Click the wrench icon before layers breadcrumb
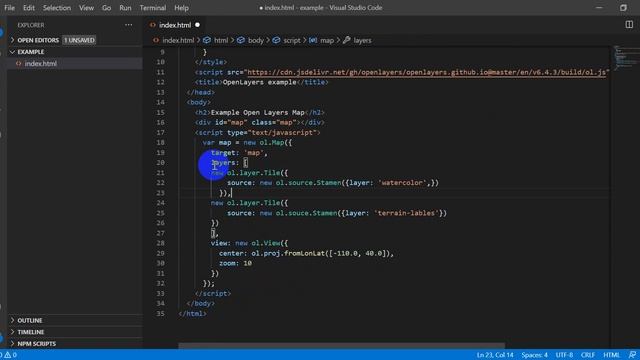 click(347, 40)
